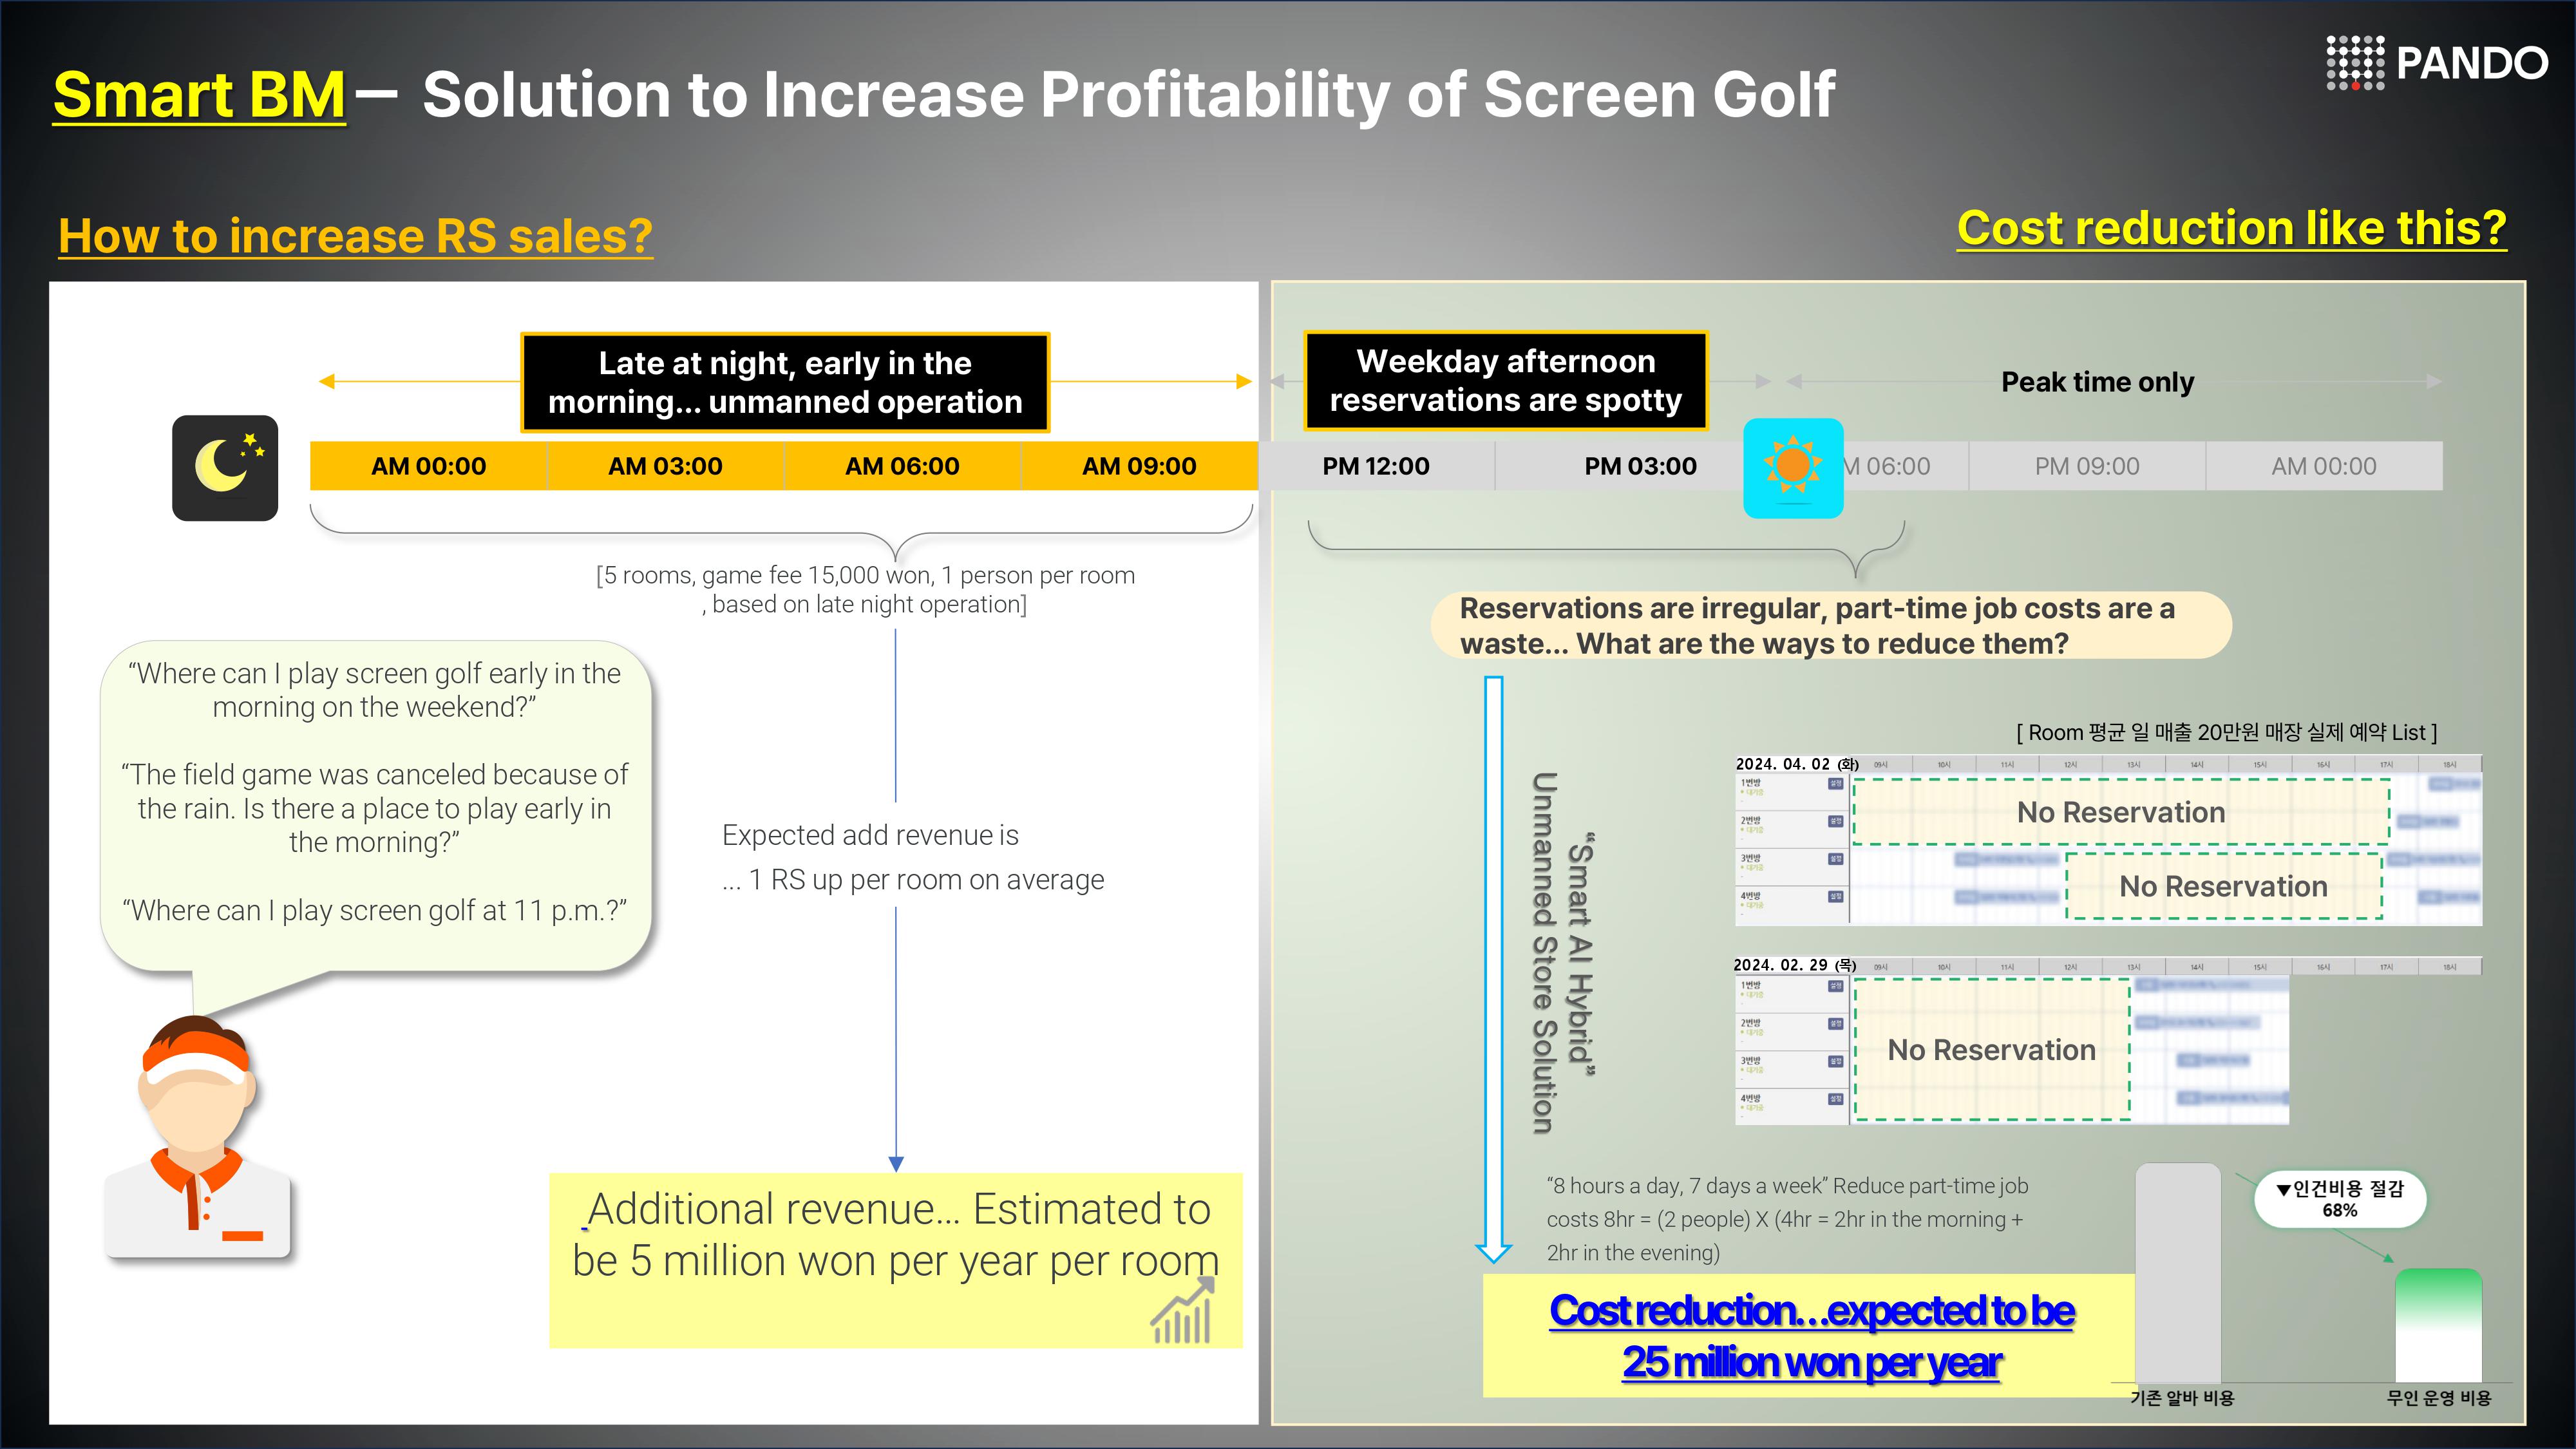Click 'Late at night, early in the morning' box
The width and height of the screenshot is (2576, 1449).
click(x=785, y=382)
